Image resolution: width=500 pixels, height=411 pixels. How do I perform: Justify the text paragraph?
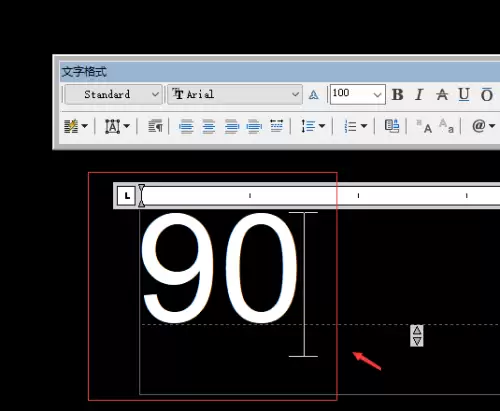[254, 126]
